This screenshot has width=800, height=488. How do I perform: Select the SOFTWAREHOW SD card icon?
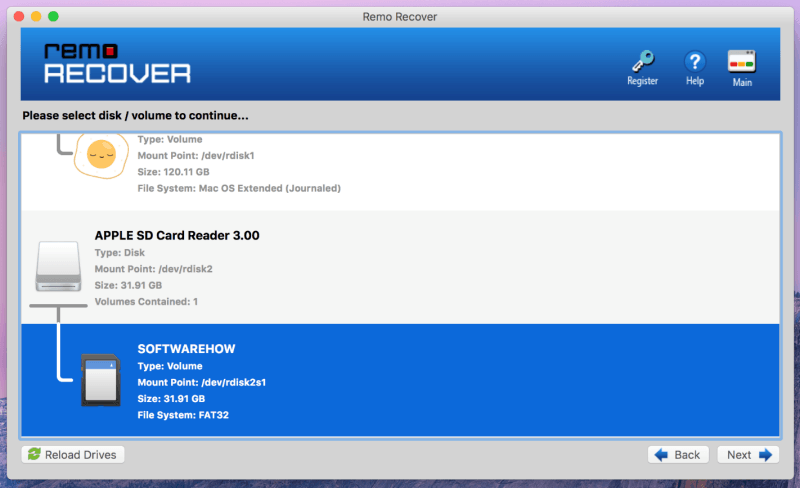point(101,380)
